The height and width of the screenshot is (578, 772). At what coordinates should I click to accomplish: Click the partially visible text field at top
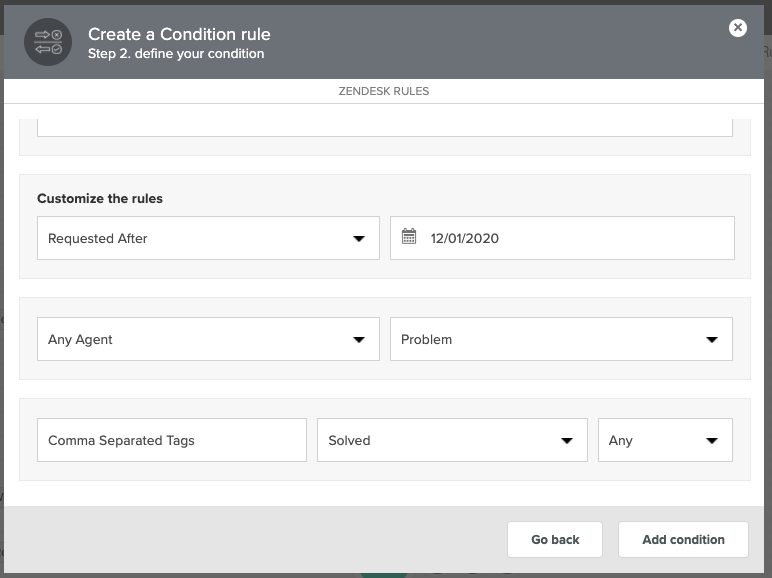pyautogui.click(x=385, y=128)
